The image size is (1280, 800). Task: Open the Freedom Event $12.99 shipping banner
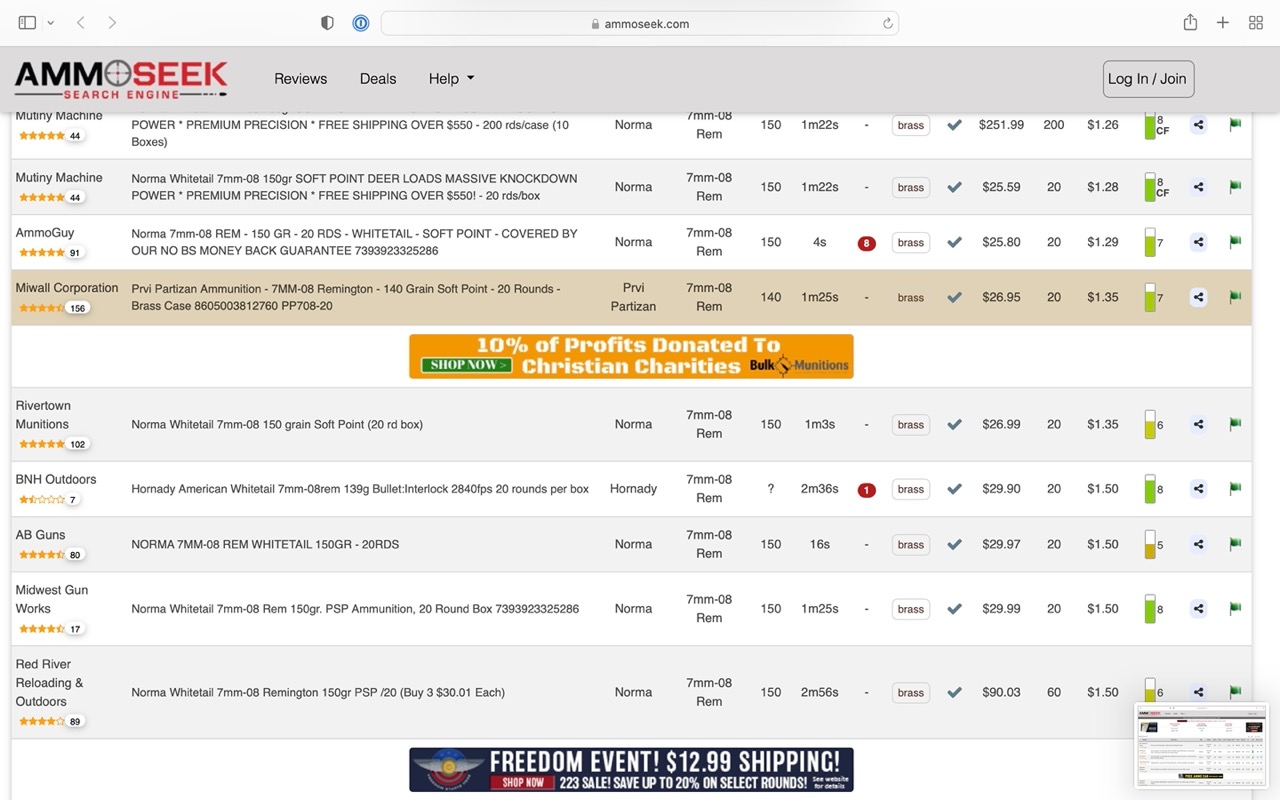pyautogui.click(x=631, y=770)
